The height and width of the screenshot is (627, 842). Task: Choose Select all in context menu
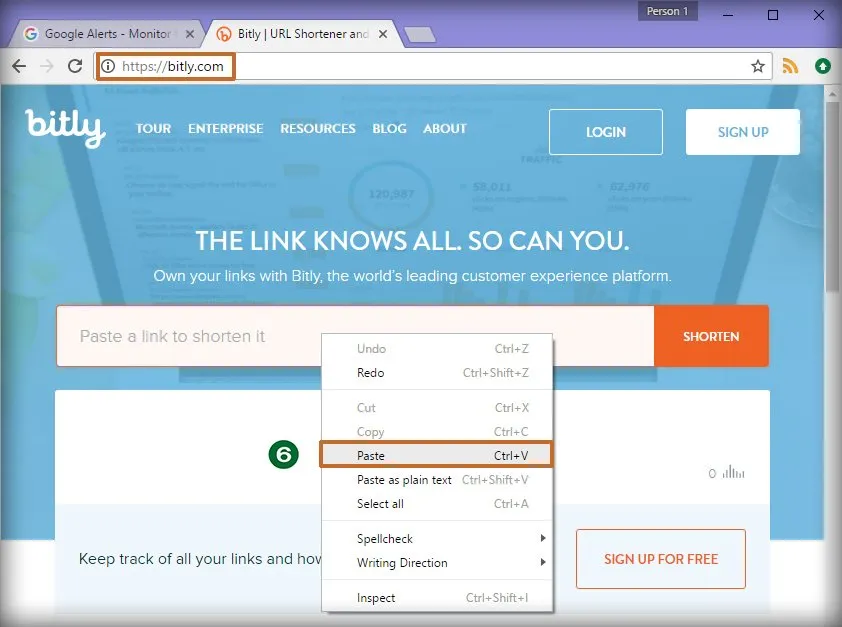tap(437, 504)
